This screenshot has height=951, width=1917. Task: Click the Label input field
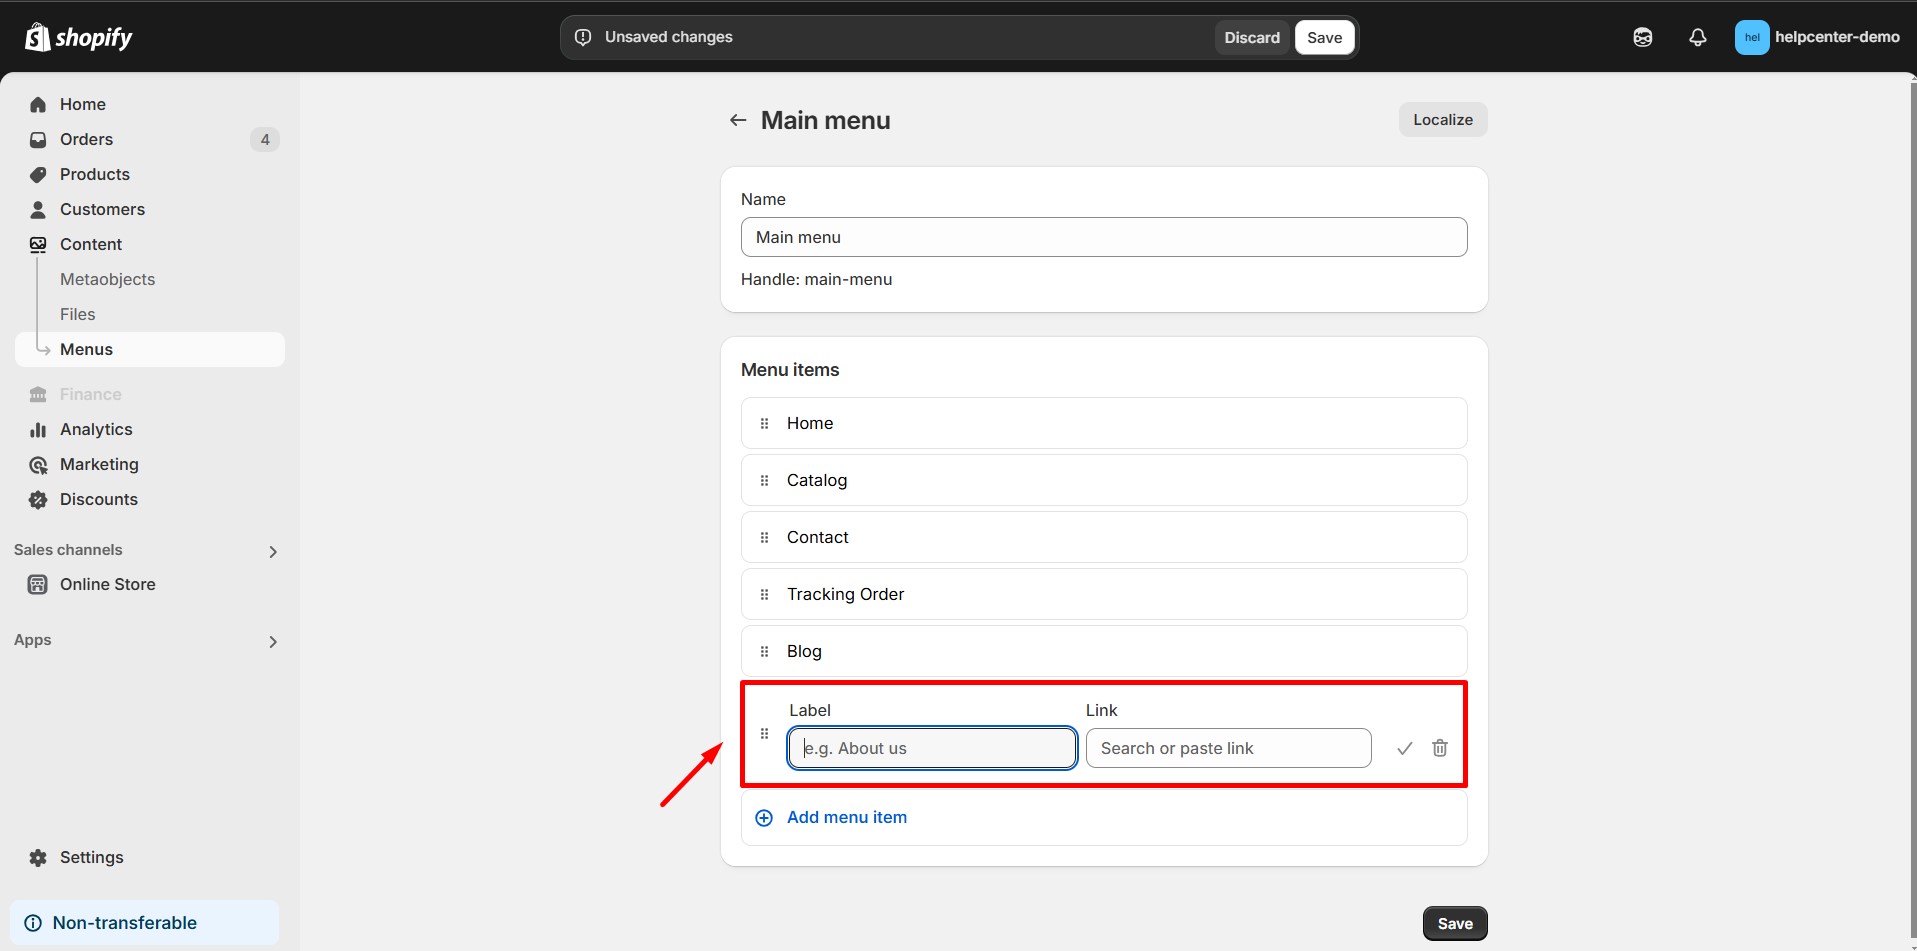pos(932,748)
